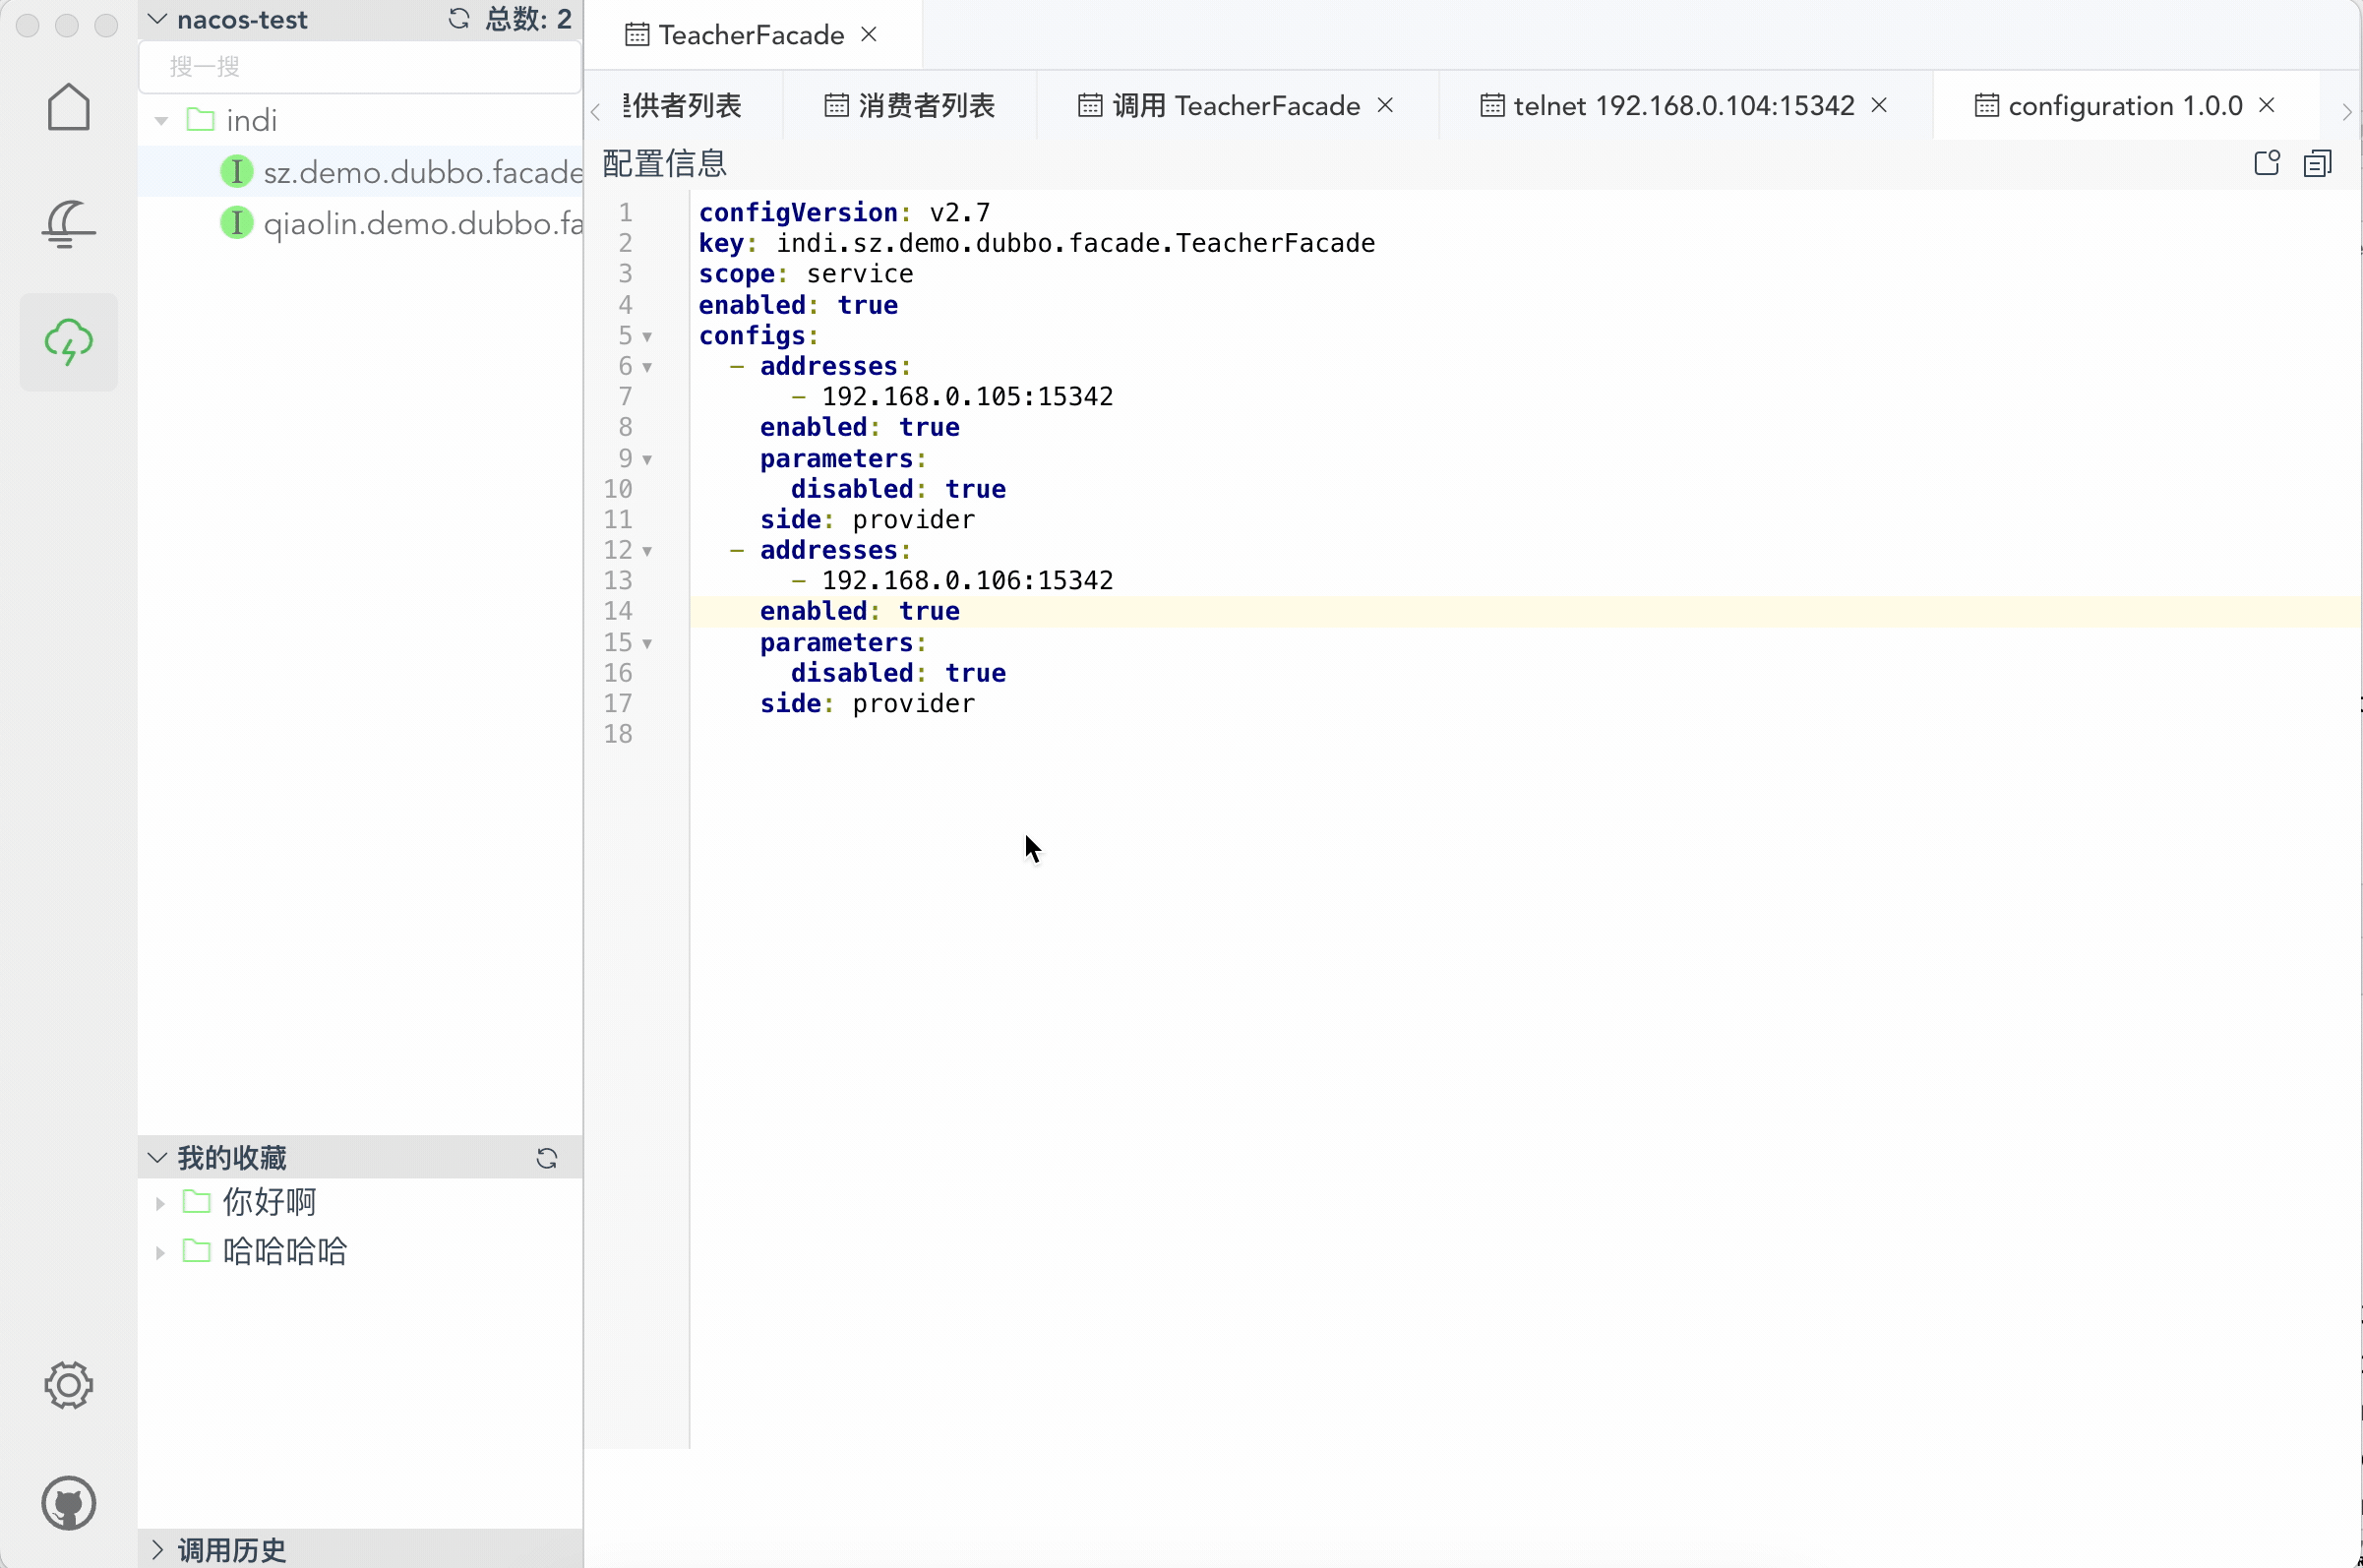
Task: Click the alarm bell sidebar icon
Action: pos(68,224)
